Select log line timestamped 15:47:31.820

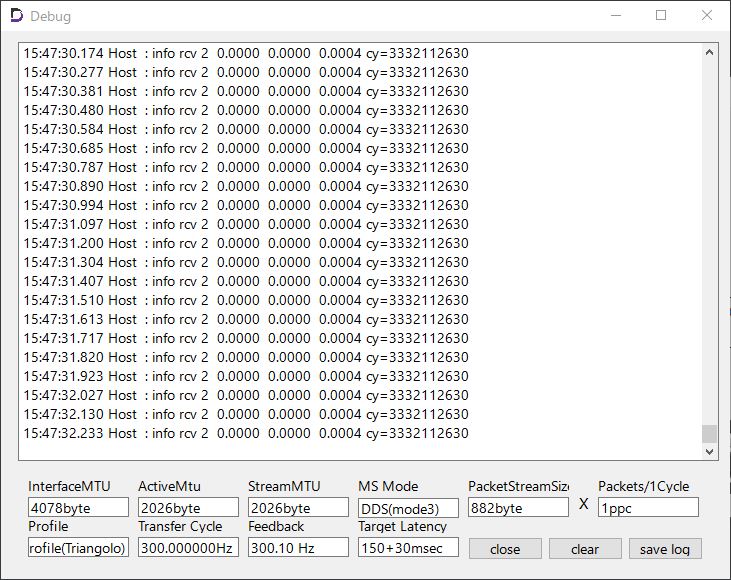click(x=246, y=357)
